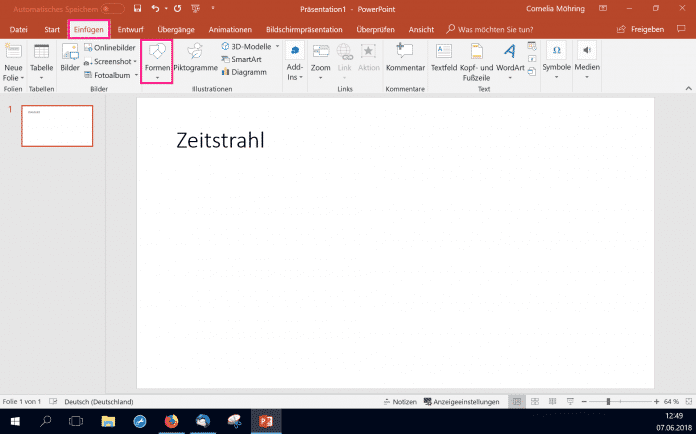Insert a Textfeld text box
The height and width of the screenshot is (434, 696).
point(443,60)
